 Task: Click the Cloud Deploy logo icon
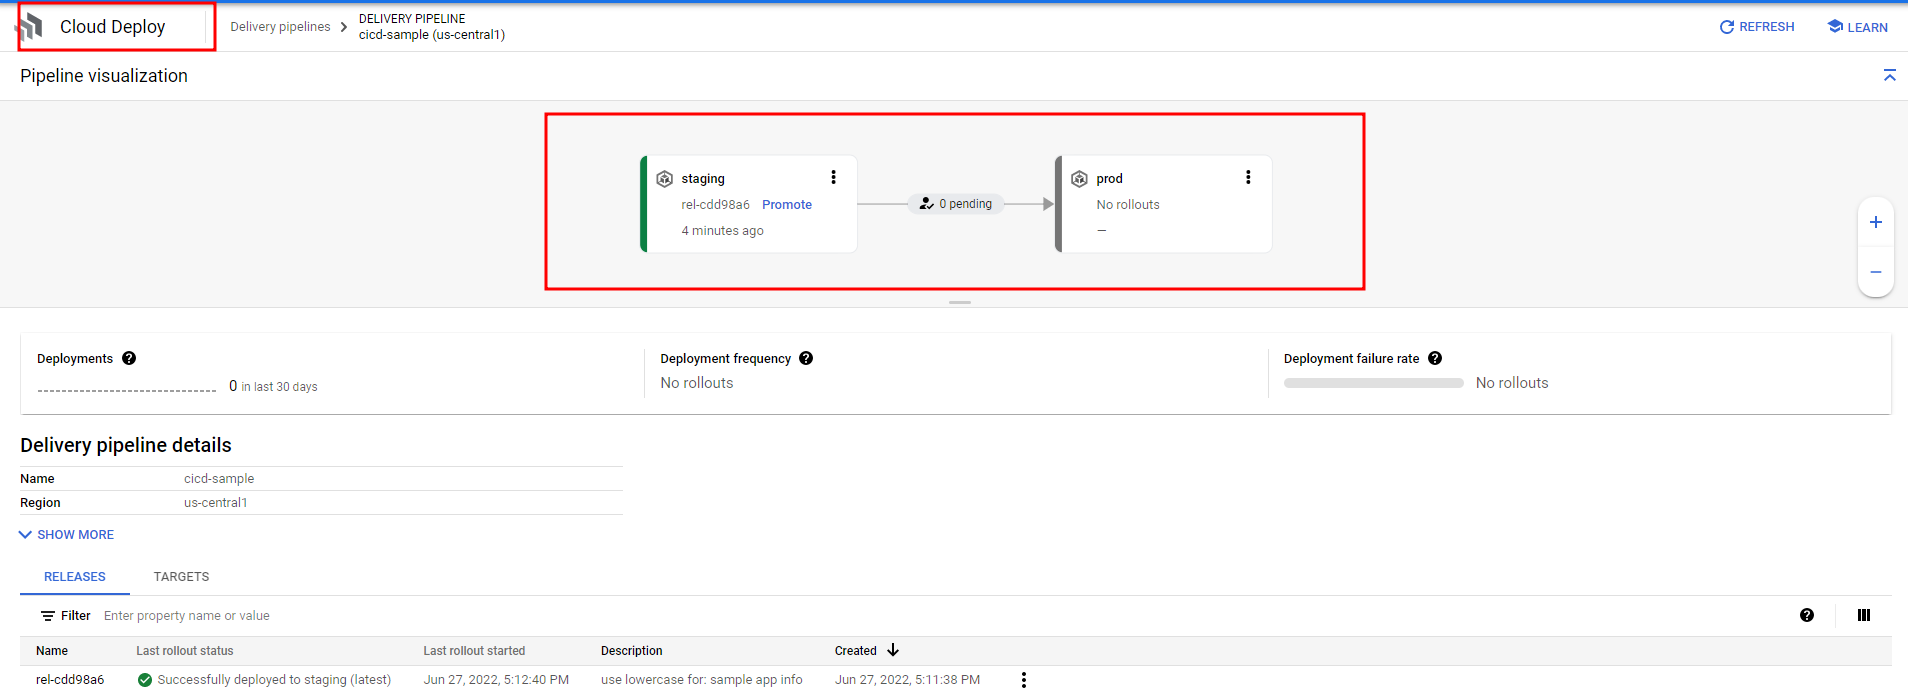coord(31,27)
